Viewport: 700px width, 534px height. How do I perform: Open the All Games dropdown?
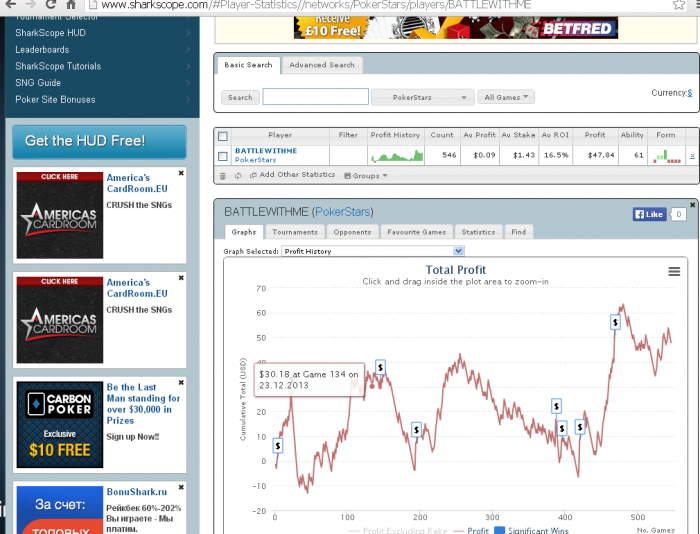506,97
